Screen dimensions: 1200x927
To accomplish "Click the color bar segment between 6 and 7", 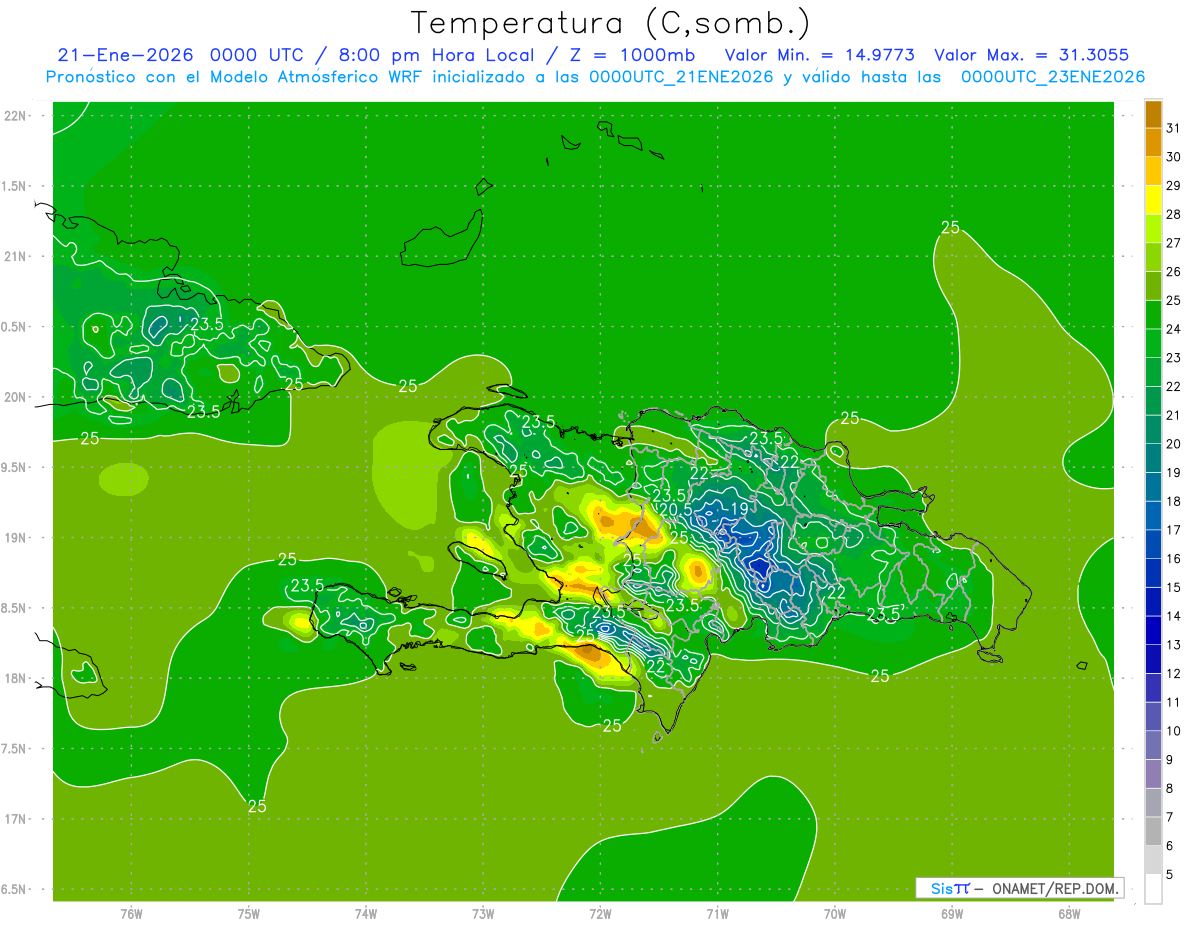I will coord(1153,831).
